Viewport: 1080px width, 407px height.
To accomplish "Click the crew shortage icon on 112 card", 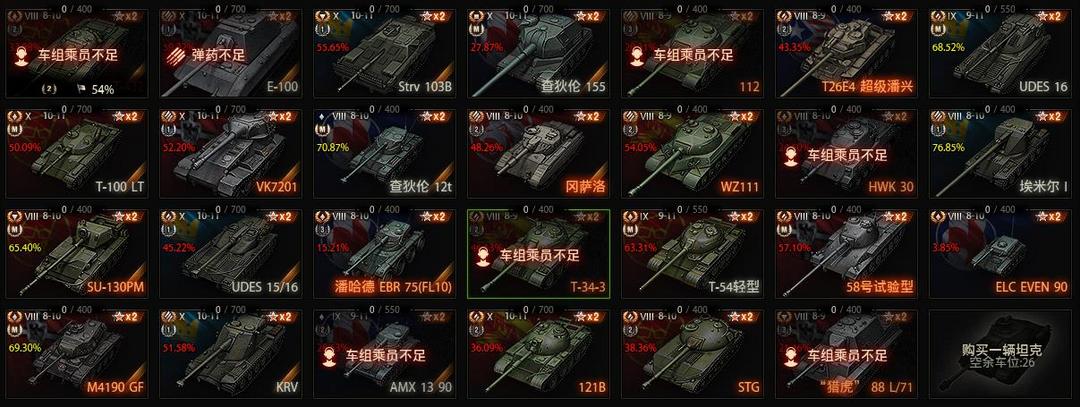I will click(x=637, y=56).
